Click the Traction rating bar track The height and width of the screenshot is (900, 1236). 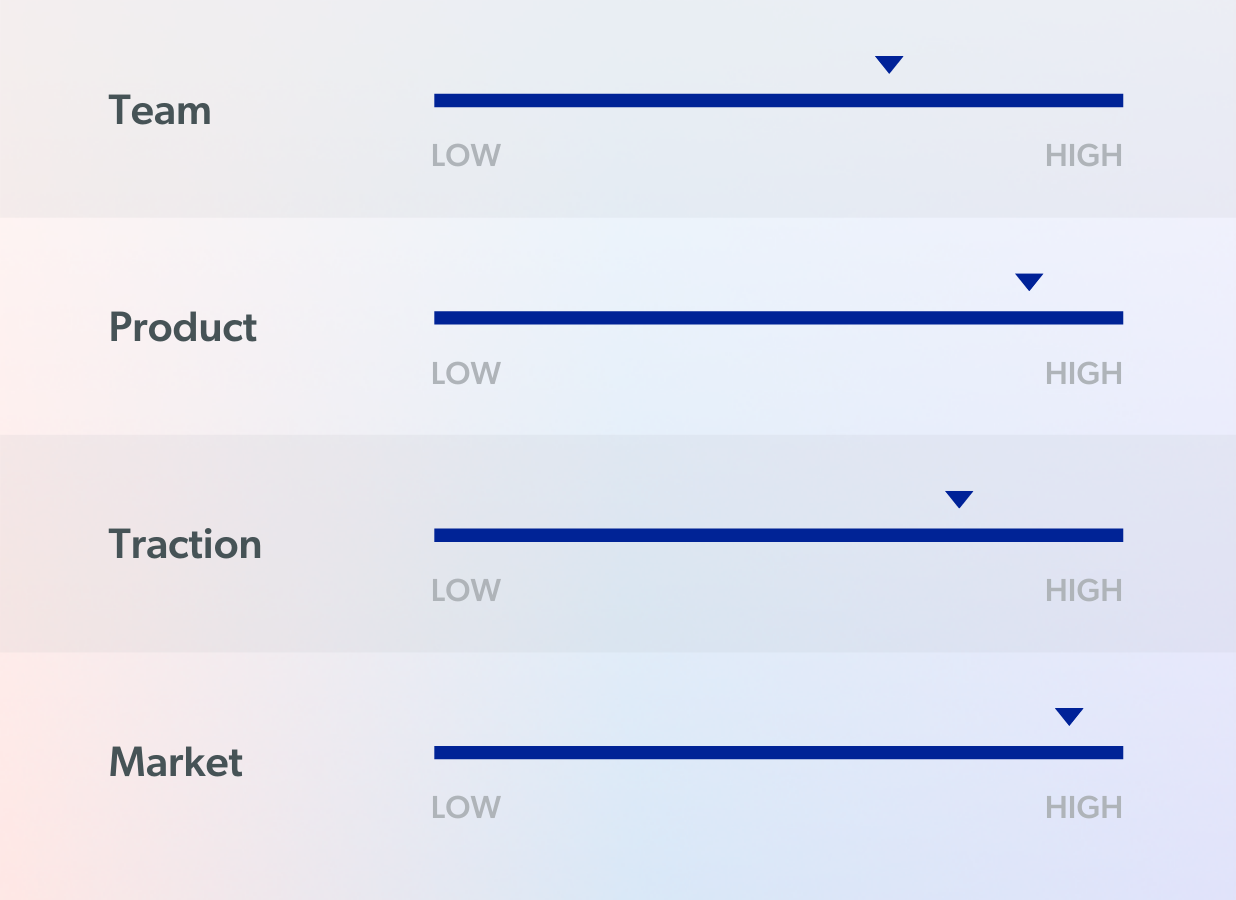[778, 535]
